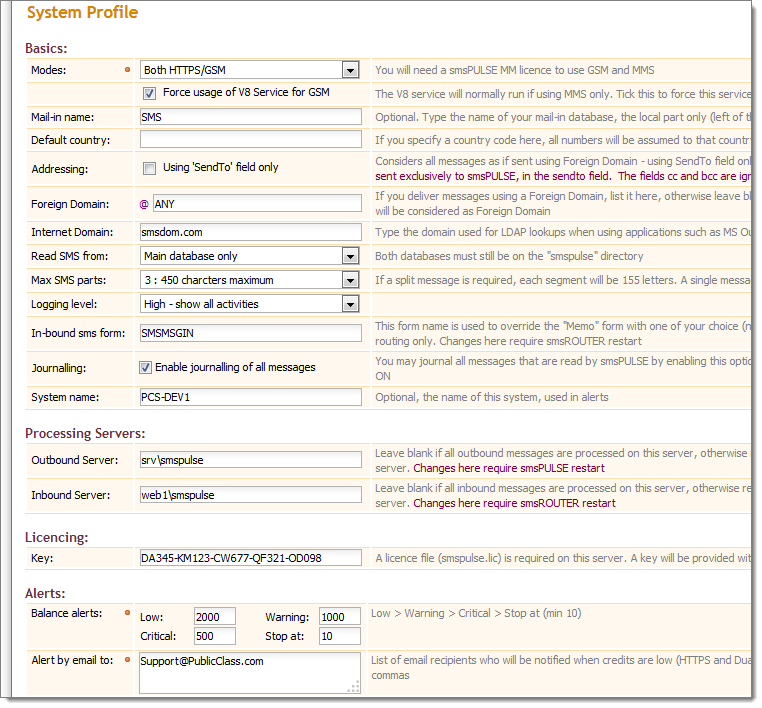The image size is (762, 708).
Task: Click the Warning balance field 1000
Action: point(340,617)
